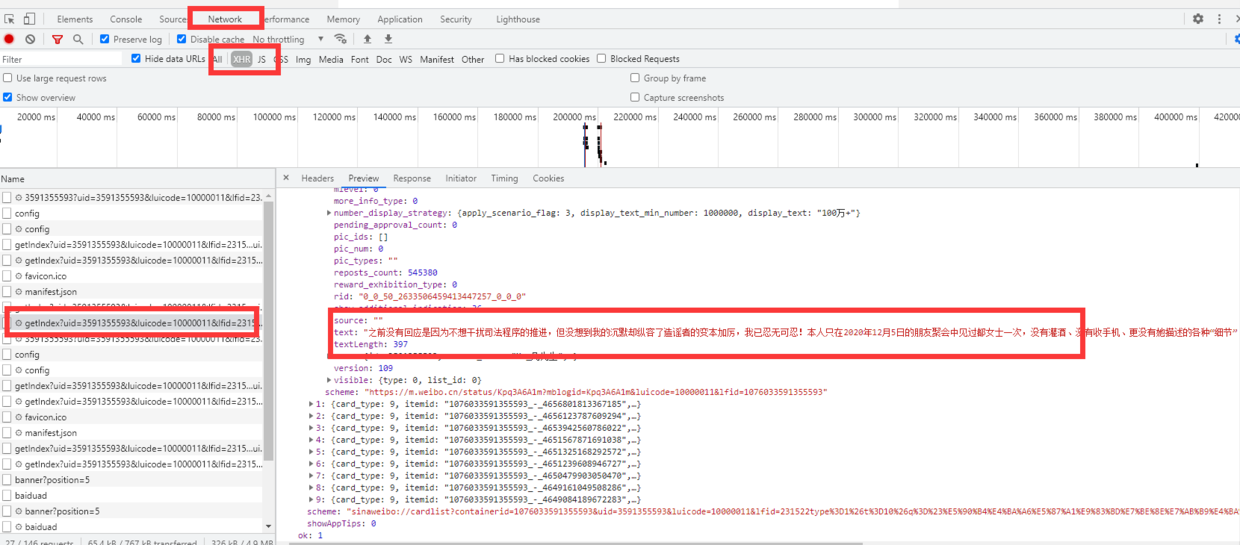Filter requests by WS type
Image resolution: width=1240 pixels, height=545 pixels.
[406, 60]
